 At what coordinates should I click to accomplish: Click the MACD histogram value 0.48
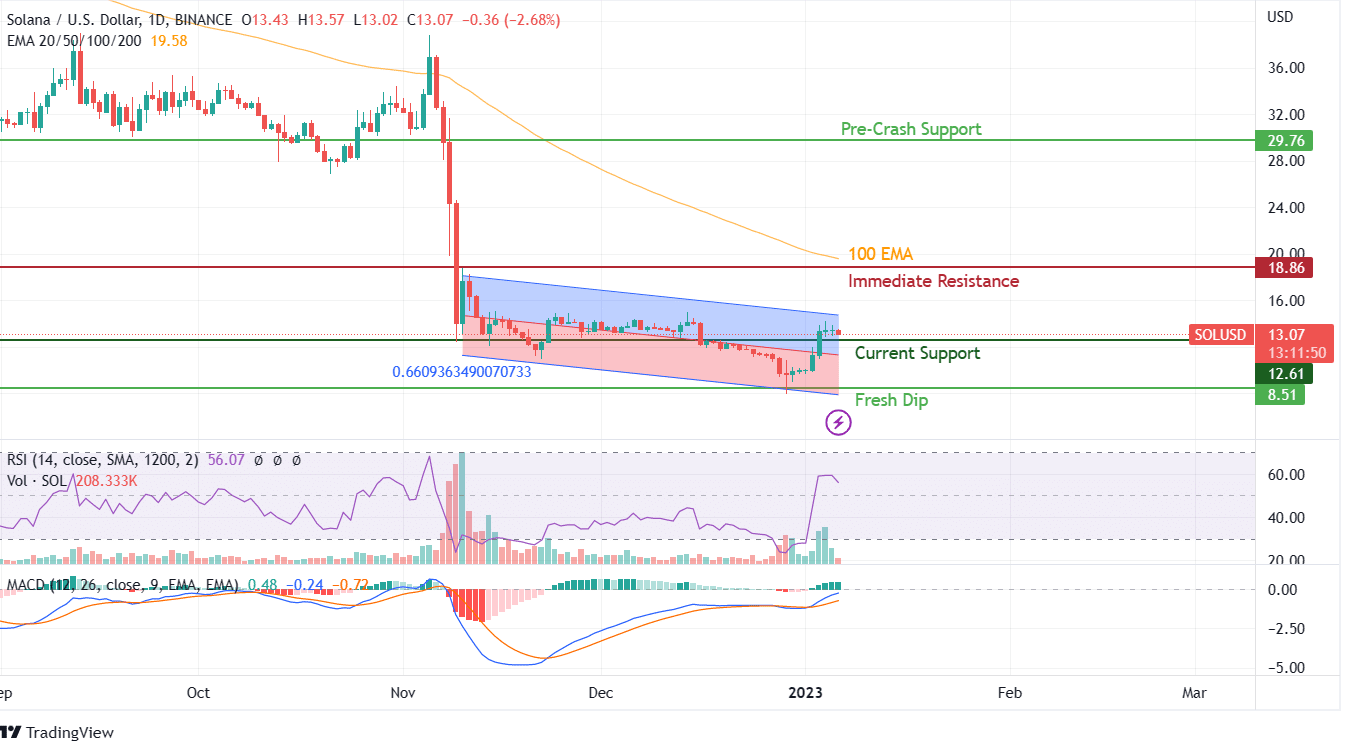(x=263, y=585)
